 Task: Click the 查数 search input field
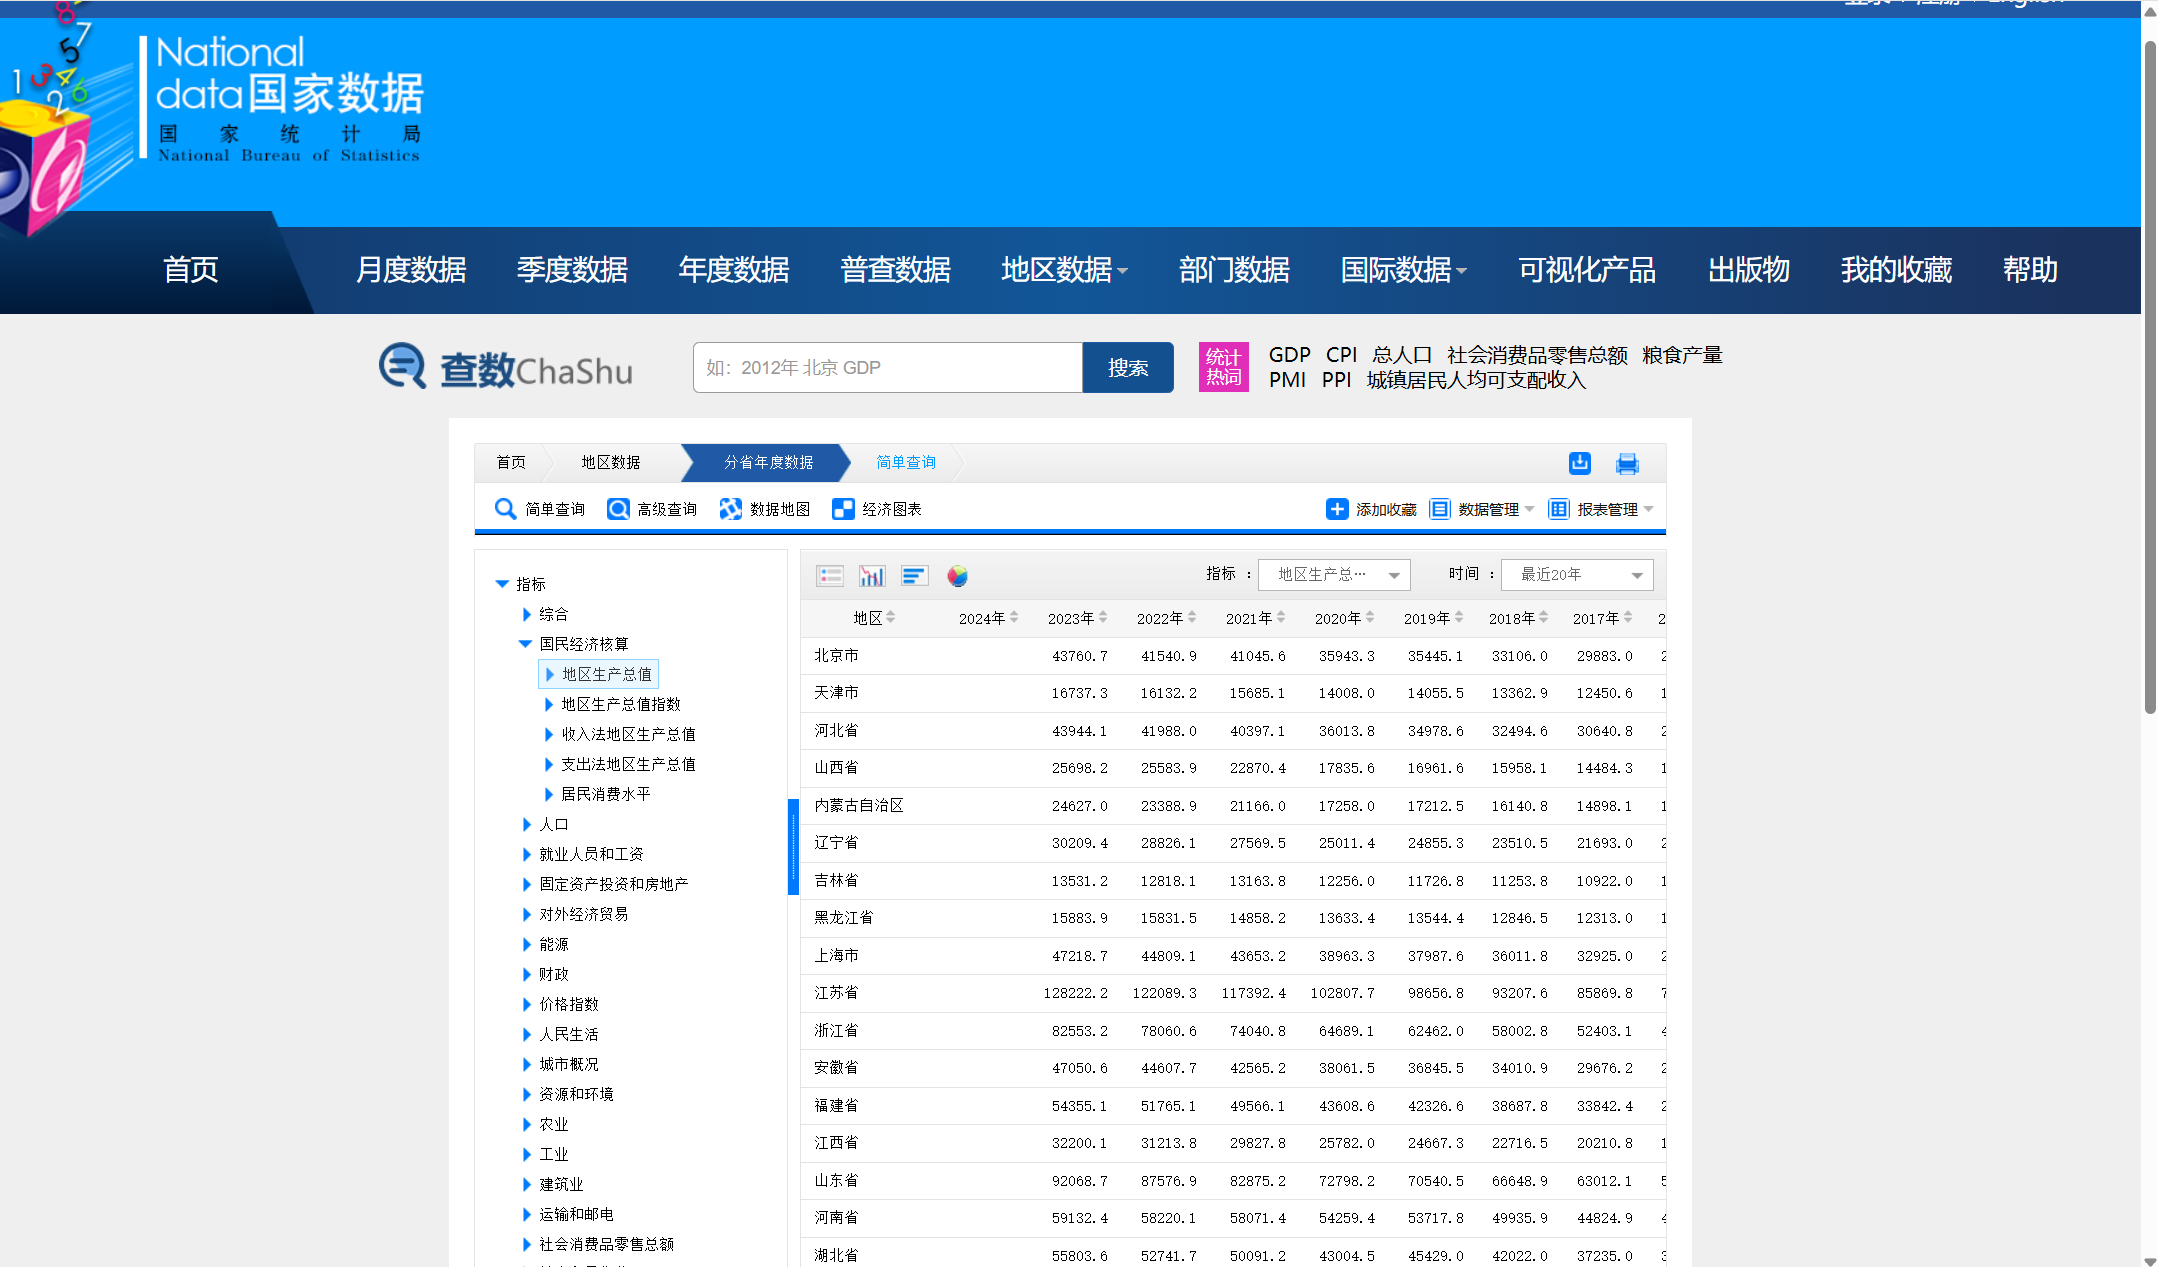[887, 368]
